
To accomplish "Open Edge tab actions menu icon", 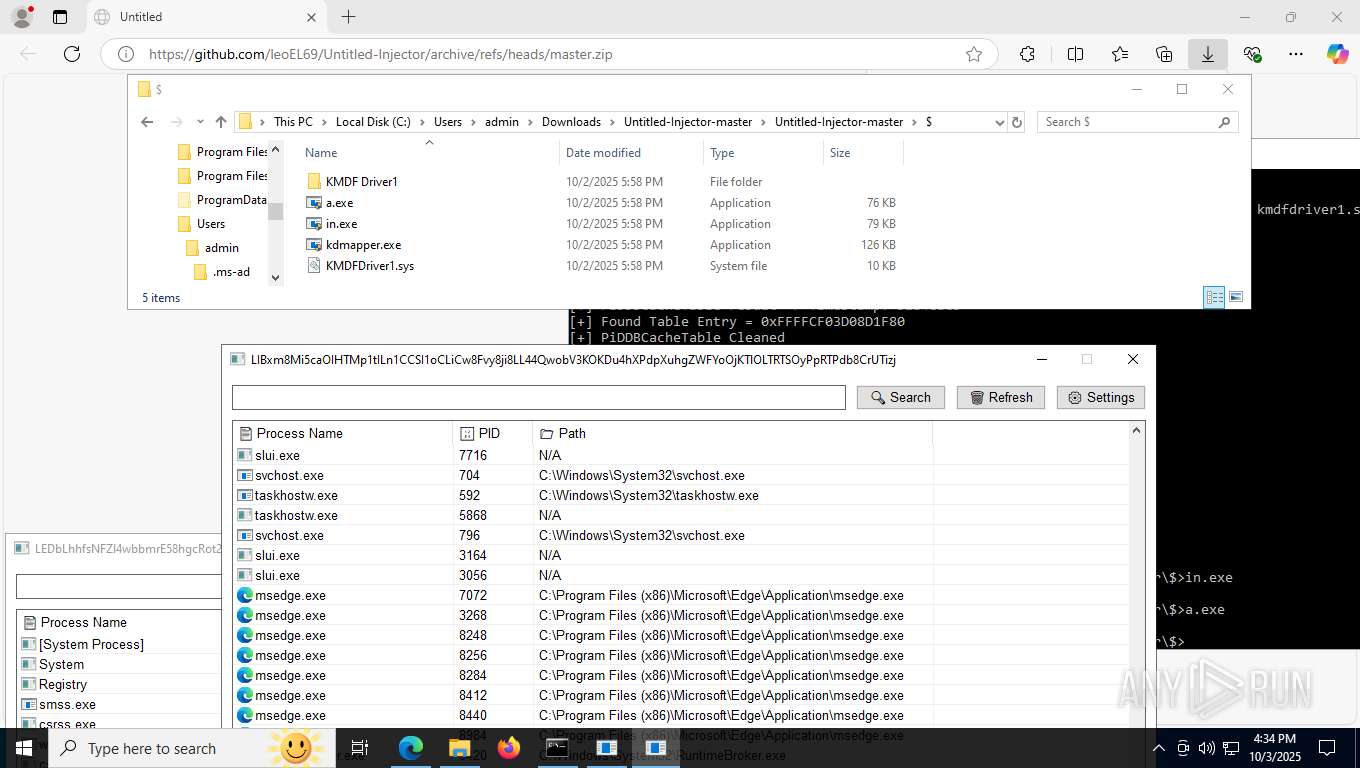I will [x=60, y=17].
